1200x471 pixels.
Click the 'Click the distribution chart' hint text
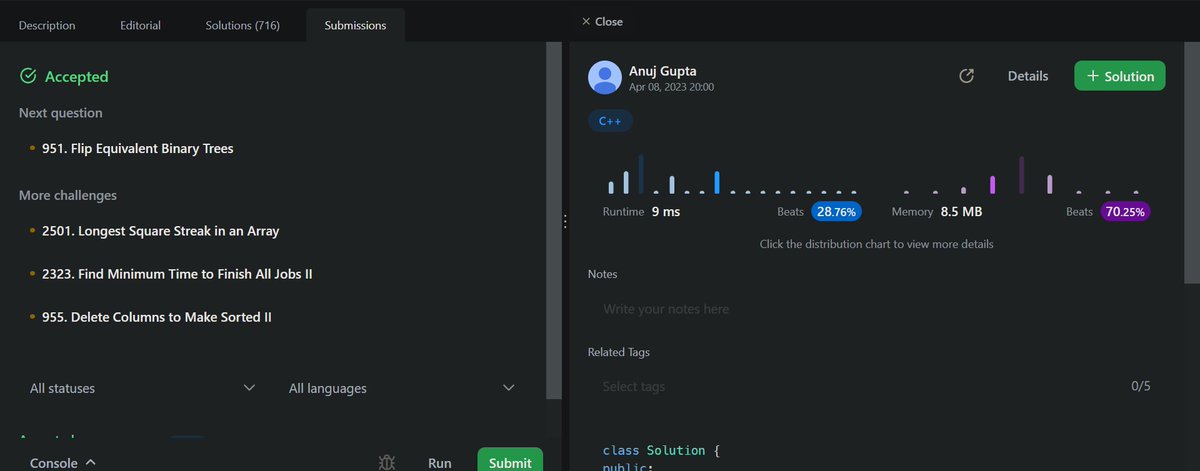click(x=876, y=244)
